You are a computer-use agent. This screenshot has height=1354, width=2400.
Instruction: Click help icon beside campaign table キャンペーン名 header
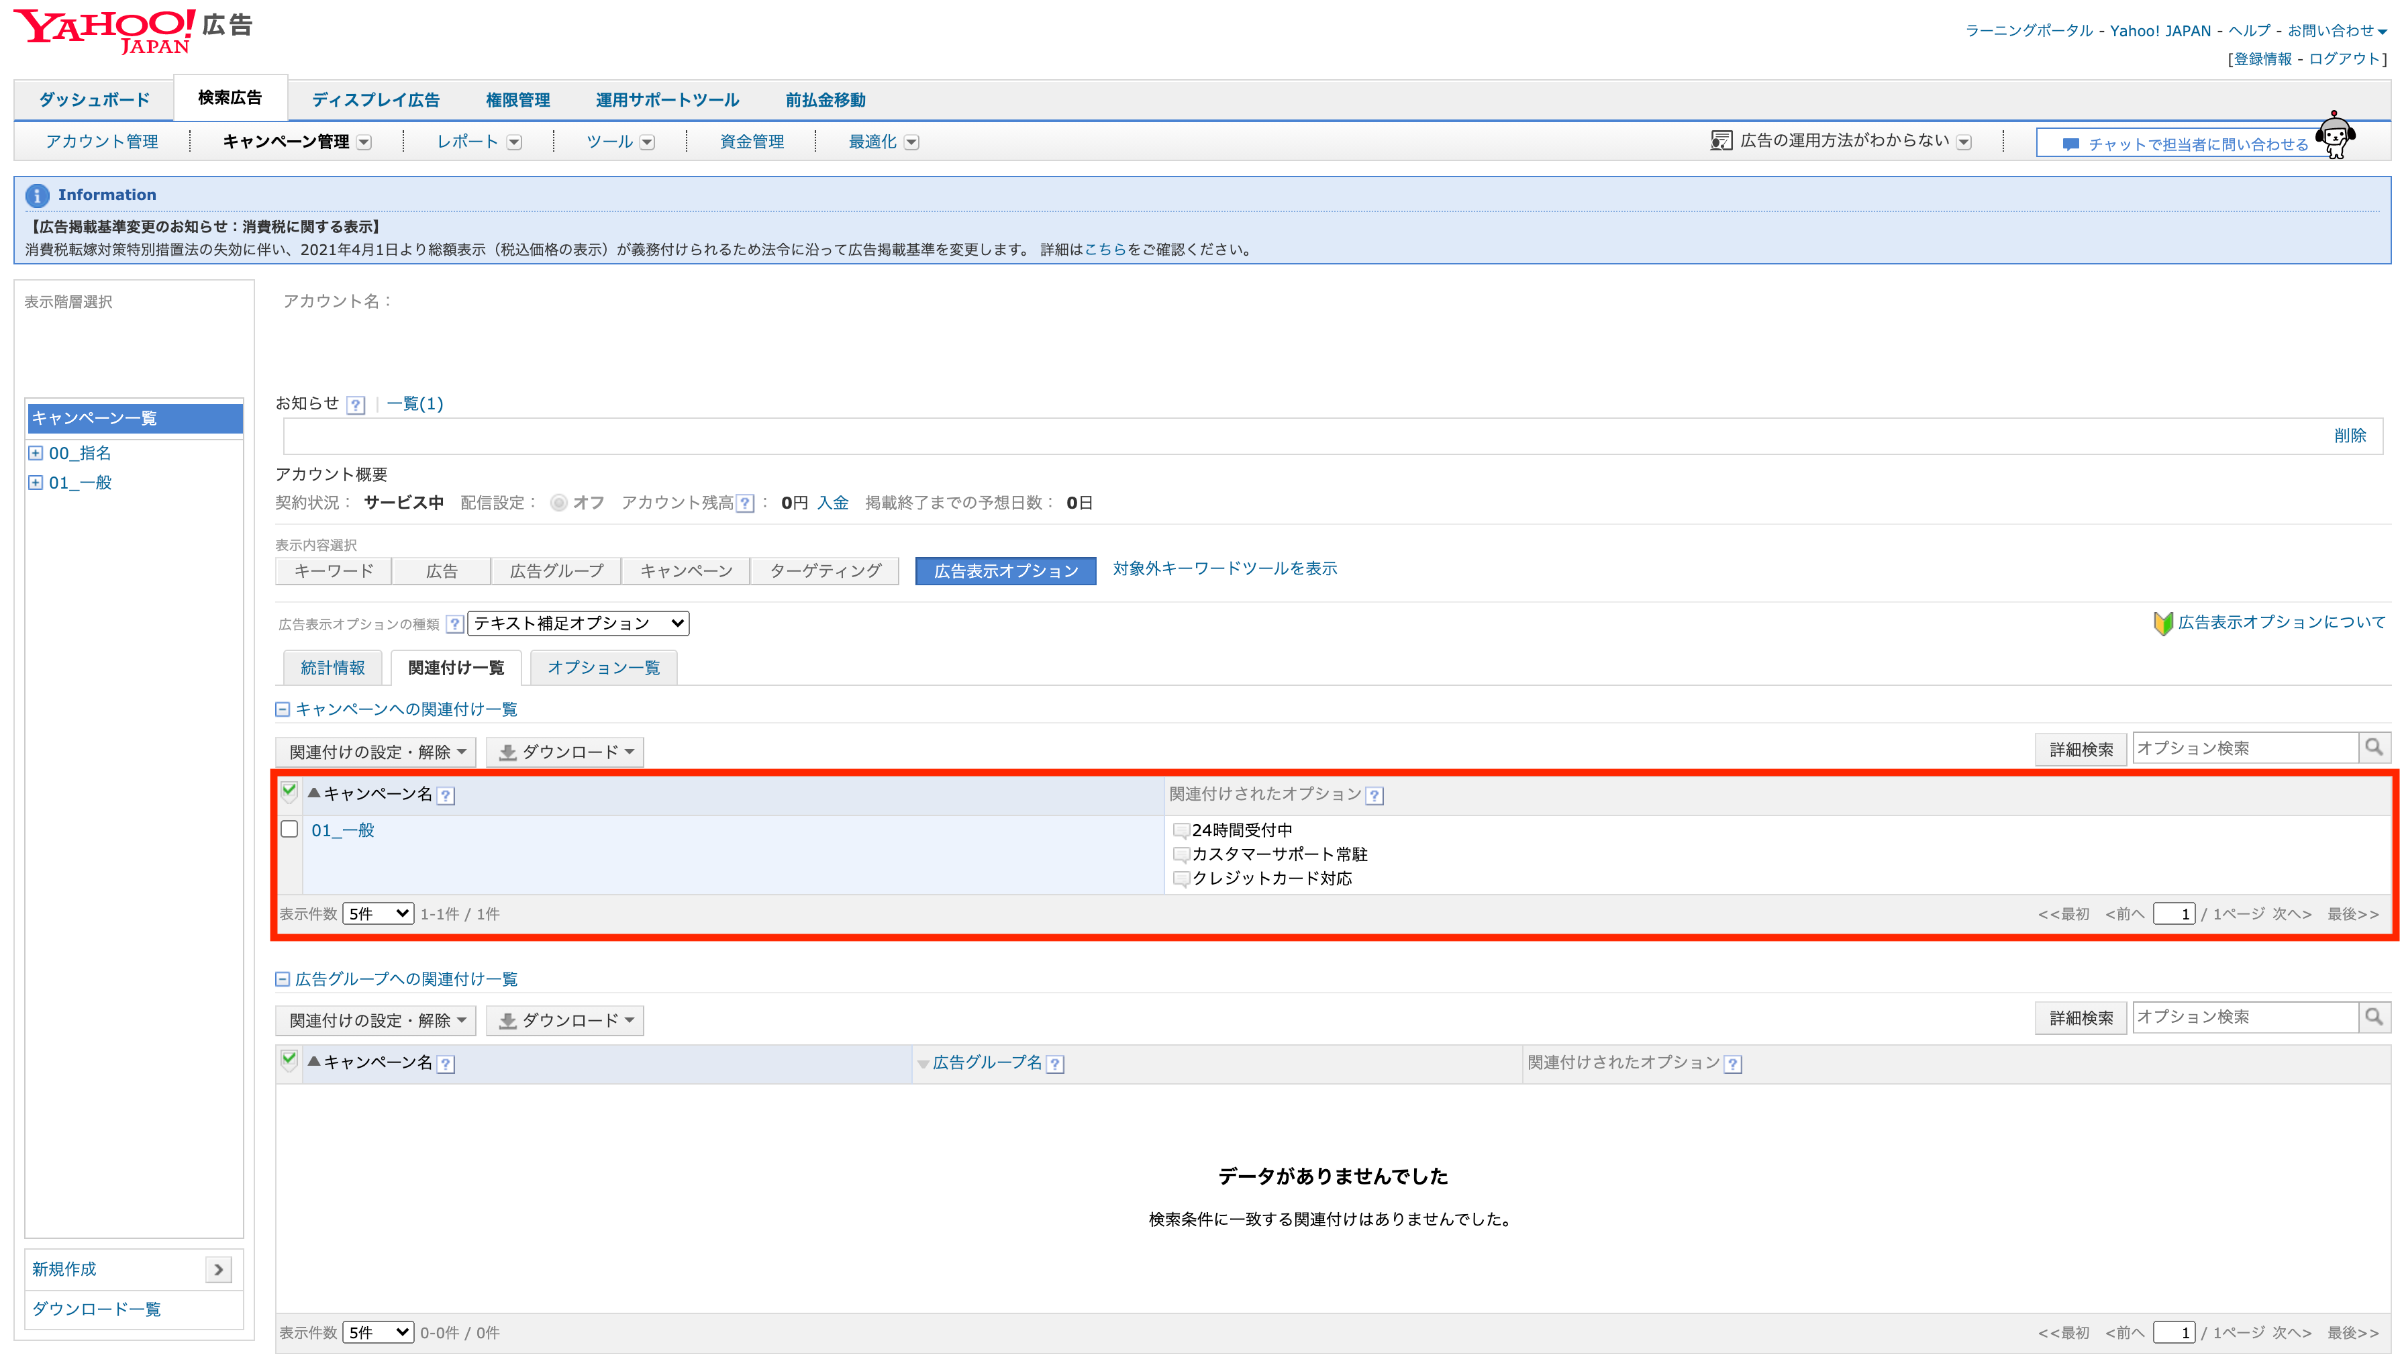[x=446, y=795]
